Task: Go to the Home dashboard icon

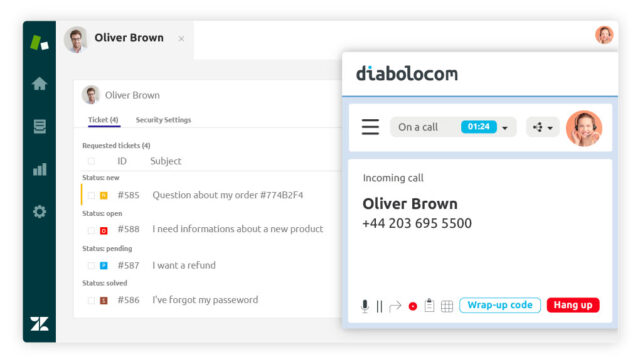Action: (x=40, y=84)
